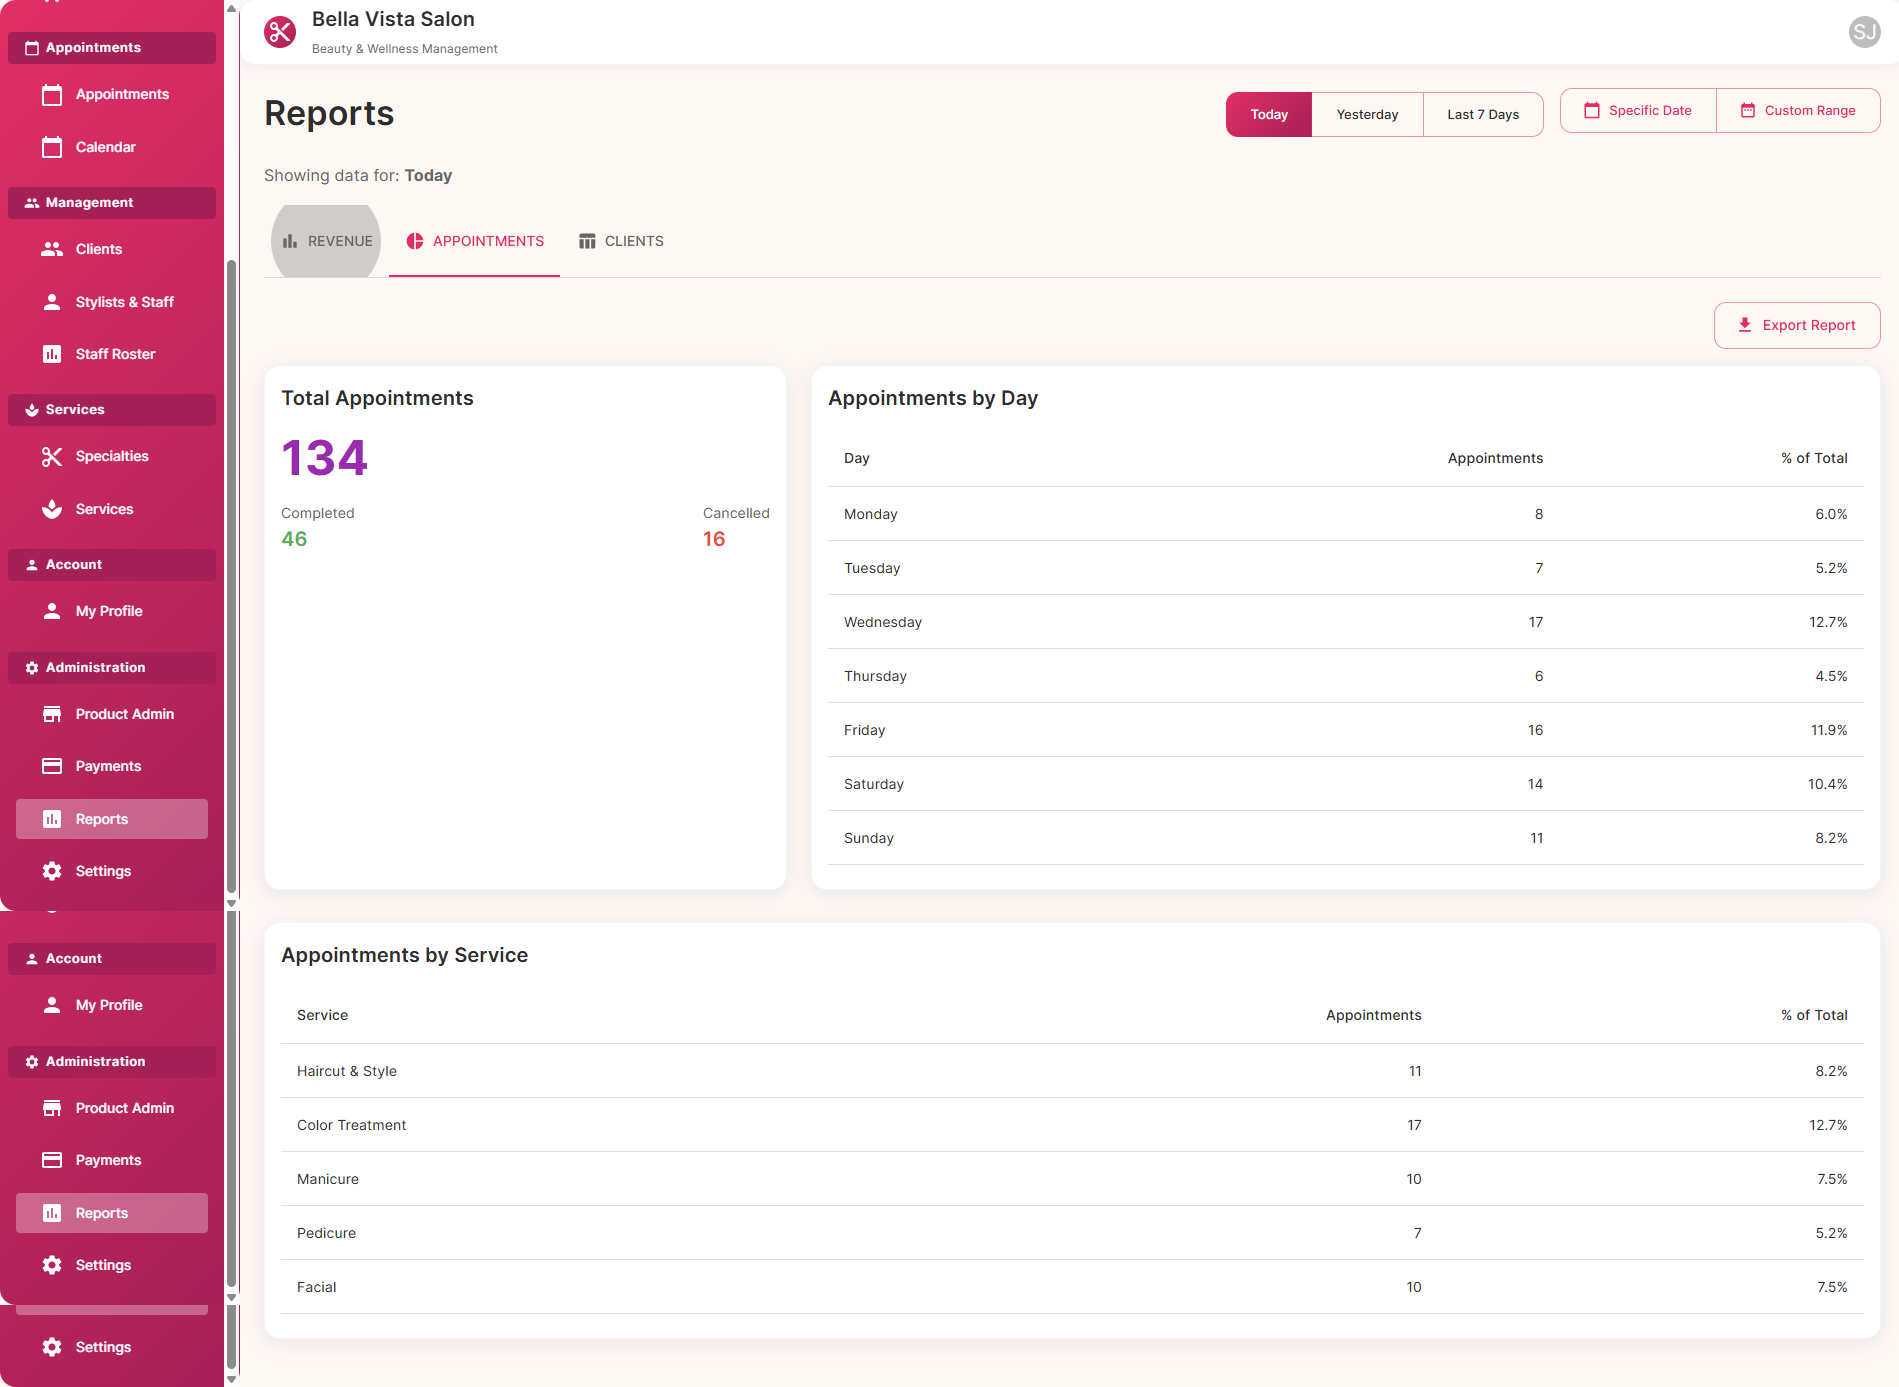
Task: Open the SJ user avatar
Action: (x=1864, y=32)
